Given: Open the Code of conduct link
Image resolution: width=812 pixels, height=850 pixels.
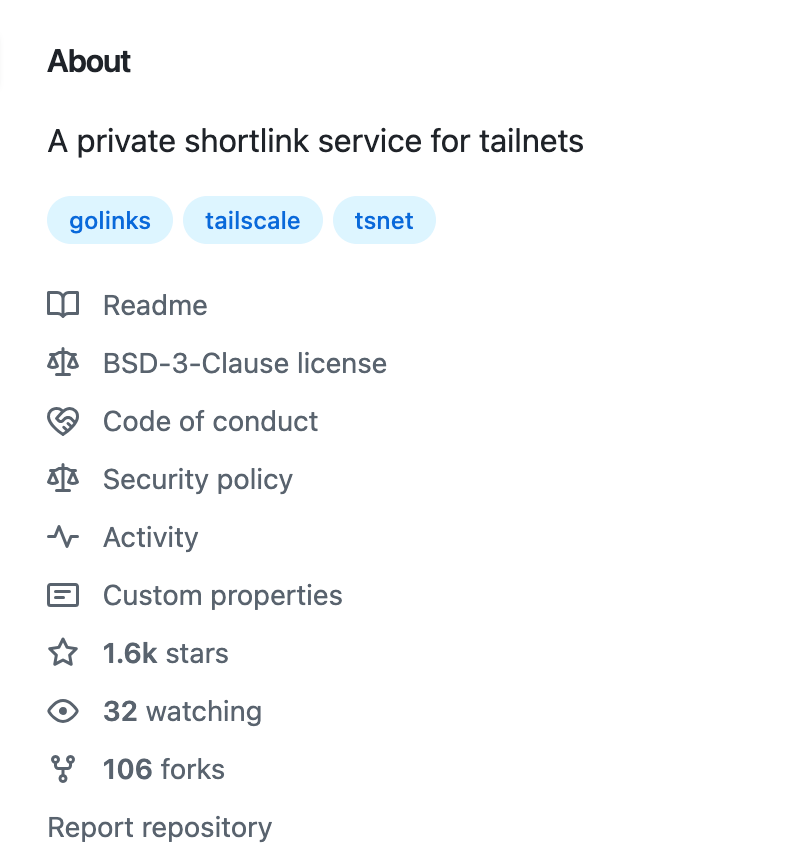Looking at the screenshot, I should pyautogui.click(x=210, y=421).
